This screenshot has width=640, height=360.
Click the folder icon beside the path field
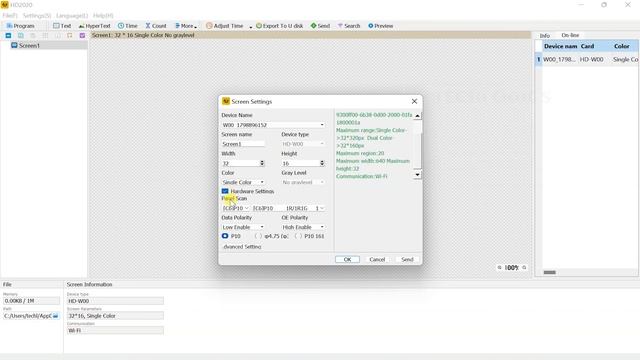point(56,316)
